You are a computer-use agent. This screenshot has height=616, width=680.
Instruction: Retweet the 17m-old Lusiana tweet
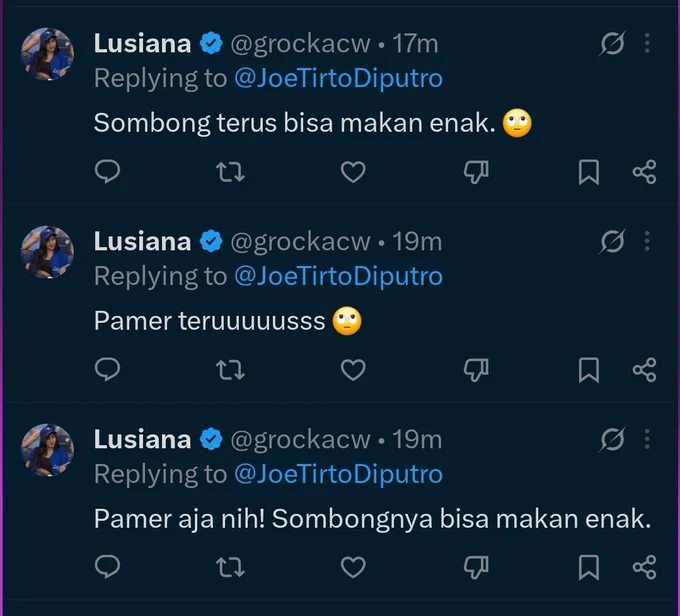coord(230,172)
